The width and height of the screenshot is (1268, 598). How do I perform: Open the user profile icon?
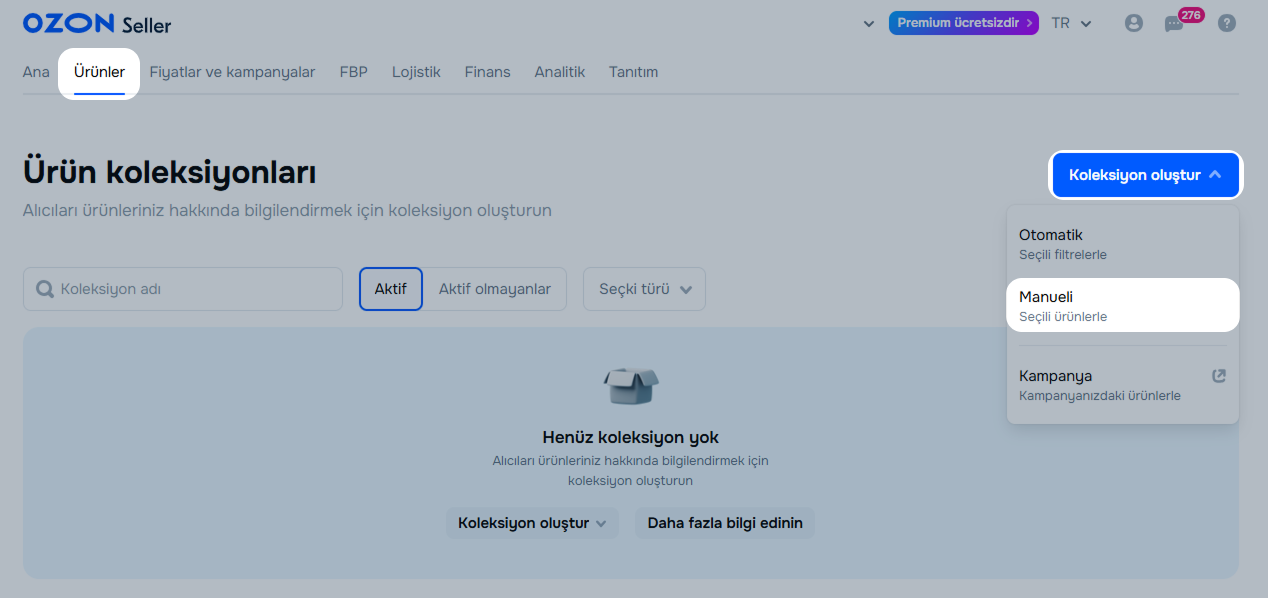[1133, 23]
